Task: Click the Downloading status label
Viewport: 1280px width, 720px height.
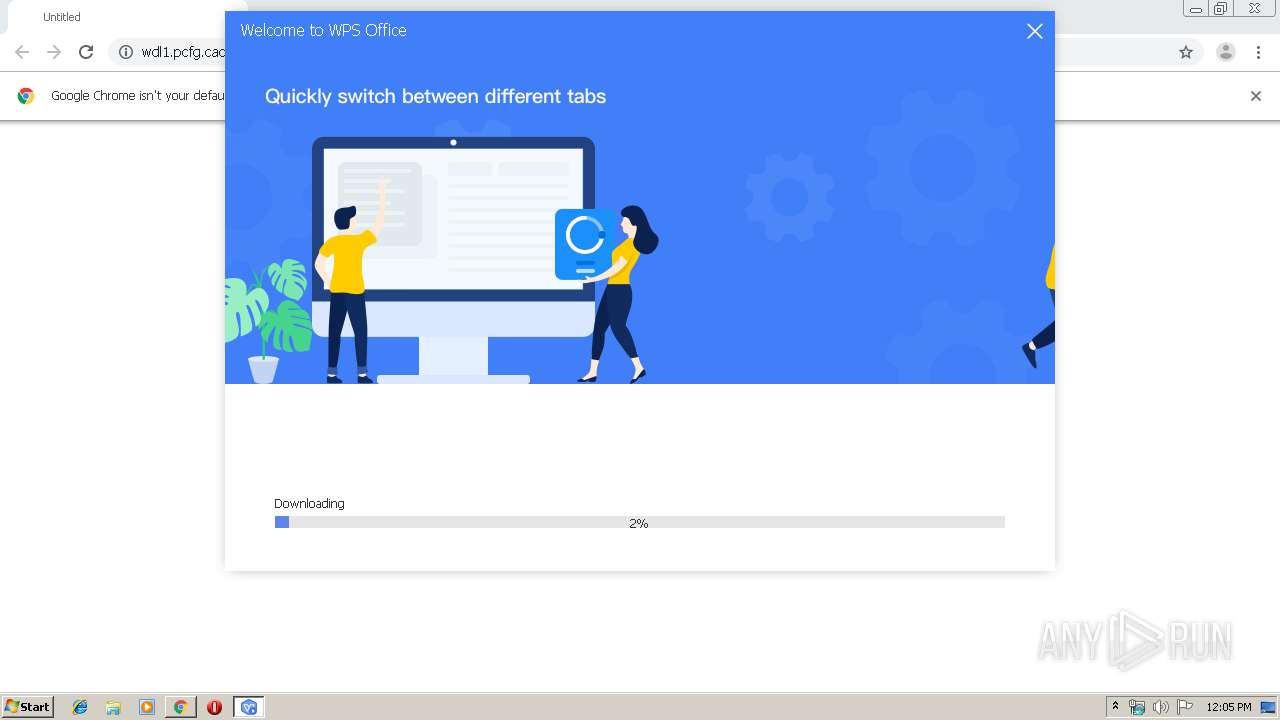Action: (x=309, y=503)
